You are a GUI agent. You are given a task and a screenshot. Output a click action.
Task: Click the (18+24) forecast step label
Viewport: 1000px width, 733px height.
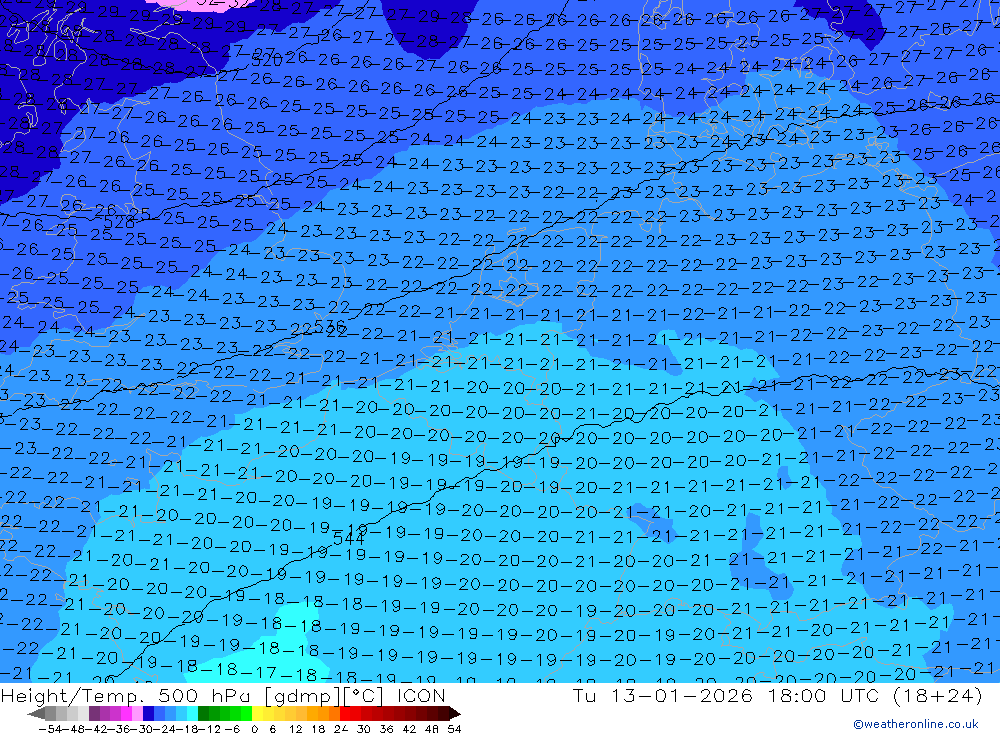tap(938, 695)
